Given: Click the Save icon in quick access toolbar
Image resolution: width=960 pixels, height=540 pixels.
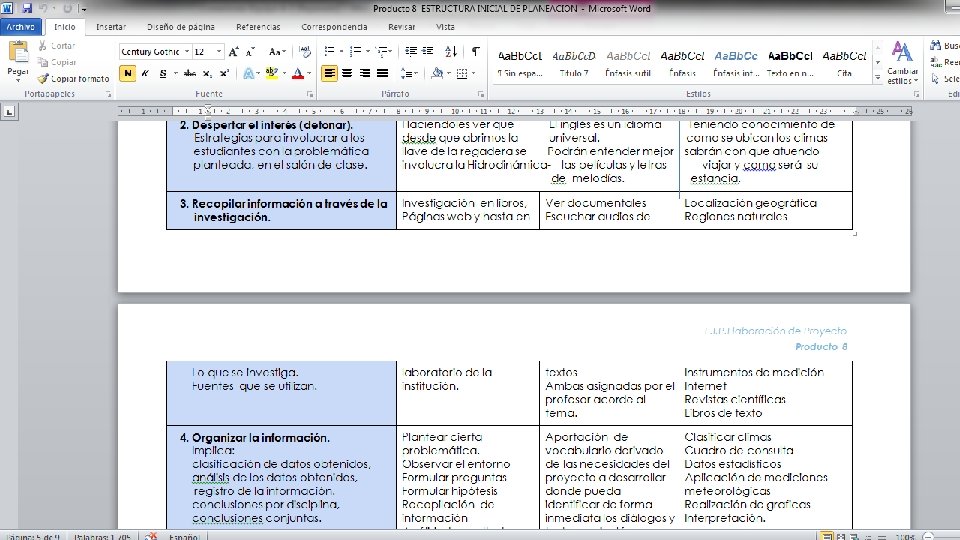Looking at the screenshot, I should coord(27,9).
